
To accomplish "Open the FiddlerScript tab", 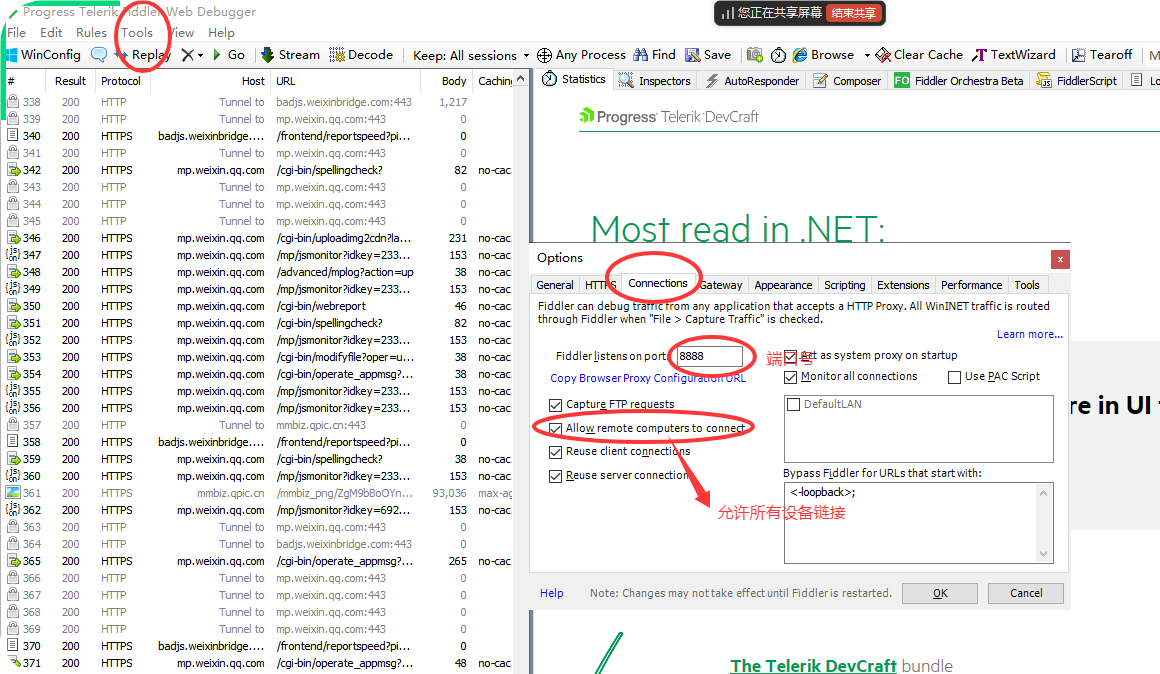I will click(x=1076, y=81).
